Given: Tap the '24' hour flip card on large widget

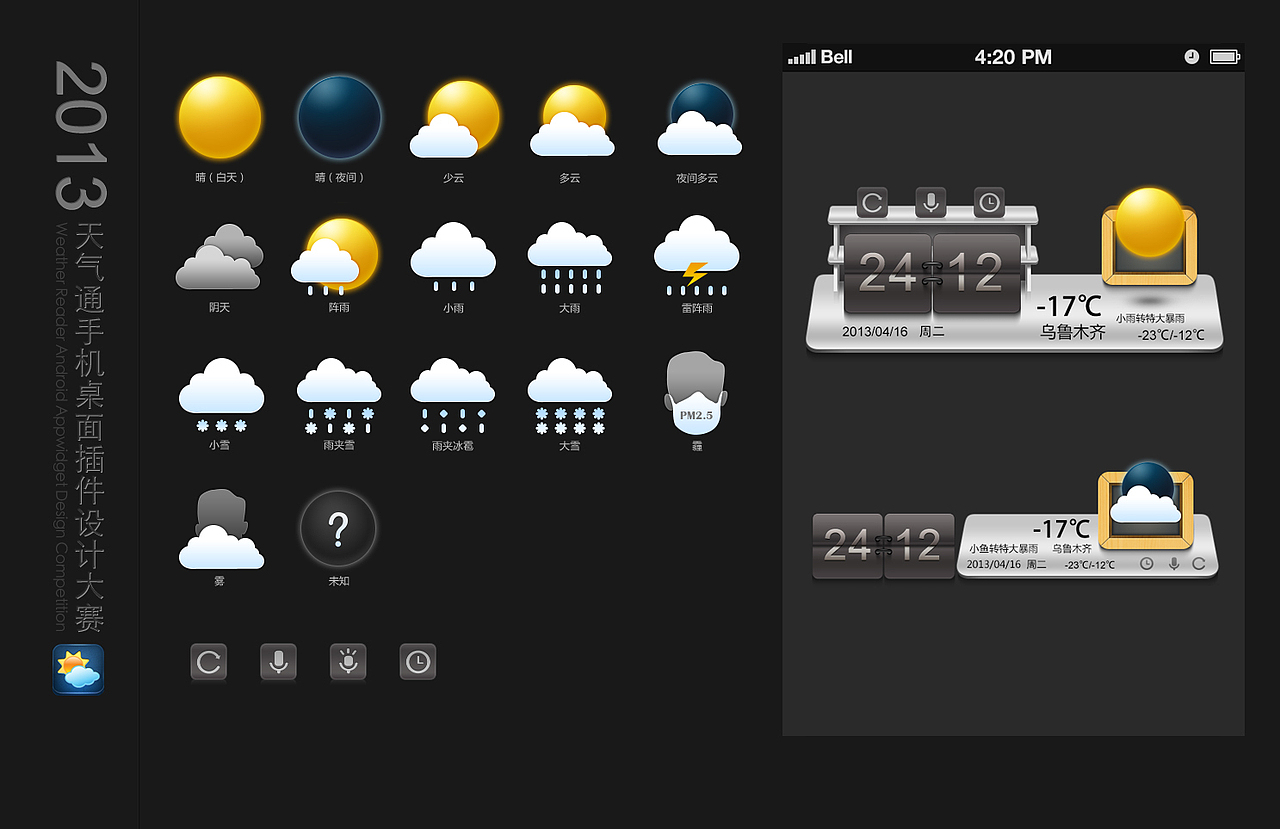Looking at the screenshot, I should 888,272.
